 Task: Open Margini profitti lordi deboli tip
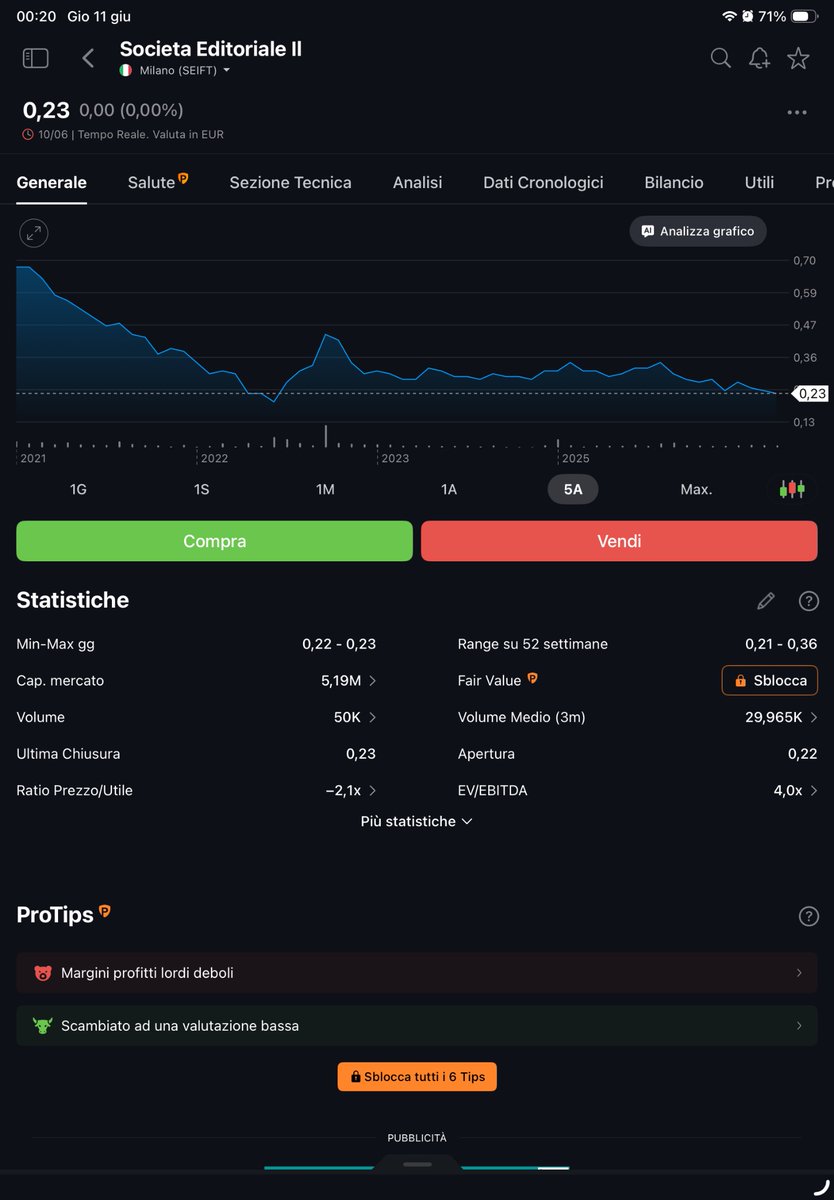(417, 973)
